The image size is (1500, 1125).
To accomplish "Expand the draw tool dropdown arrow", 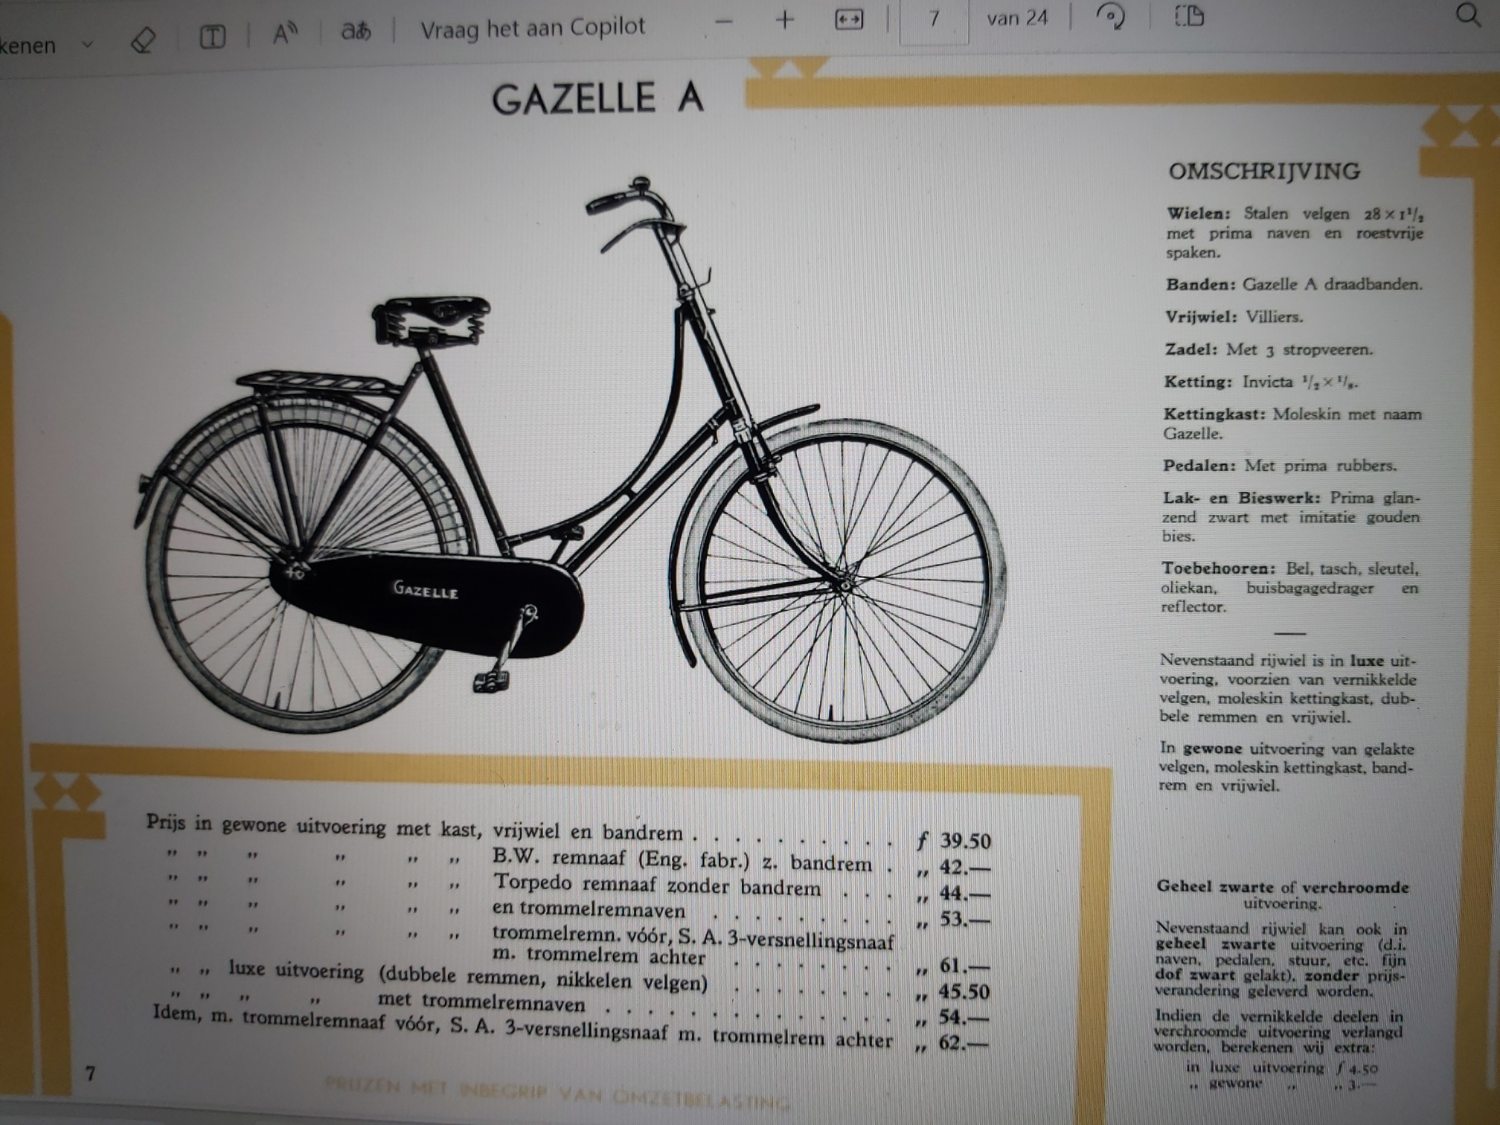I will [87, 45].
